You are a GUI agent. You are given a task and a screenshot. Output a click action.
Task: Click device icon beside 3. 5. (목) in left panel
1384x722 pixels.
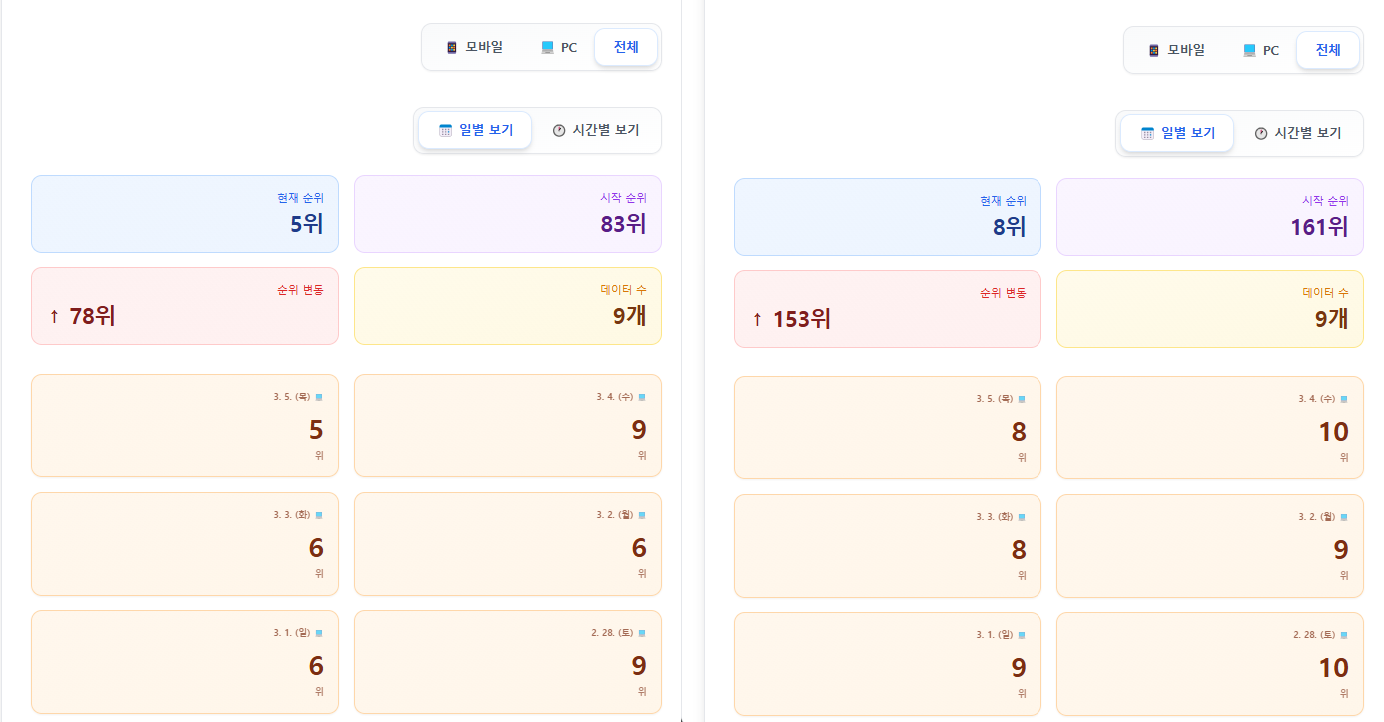319,397
